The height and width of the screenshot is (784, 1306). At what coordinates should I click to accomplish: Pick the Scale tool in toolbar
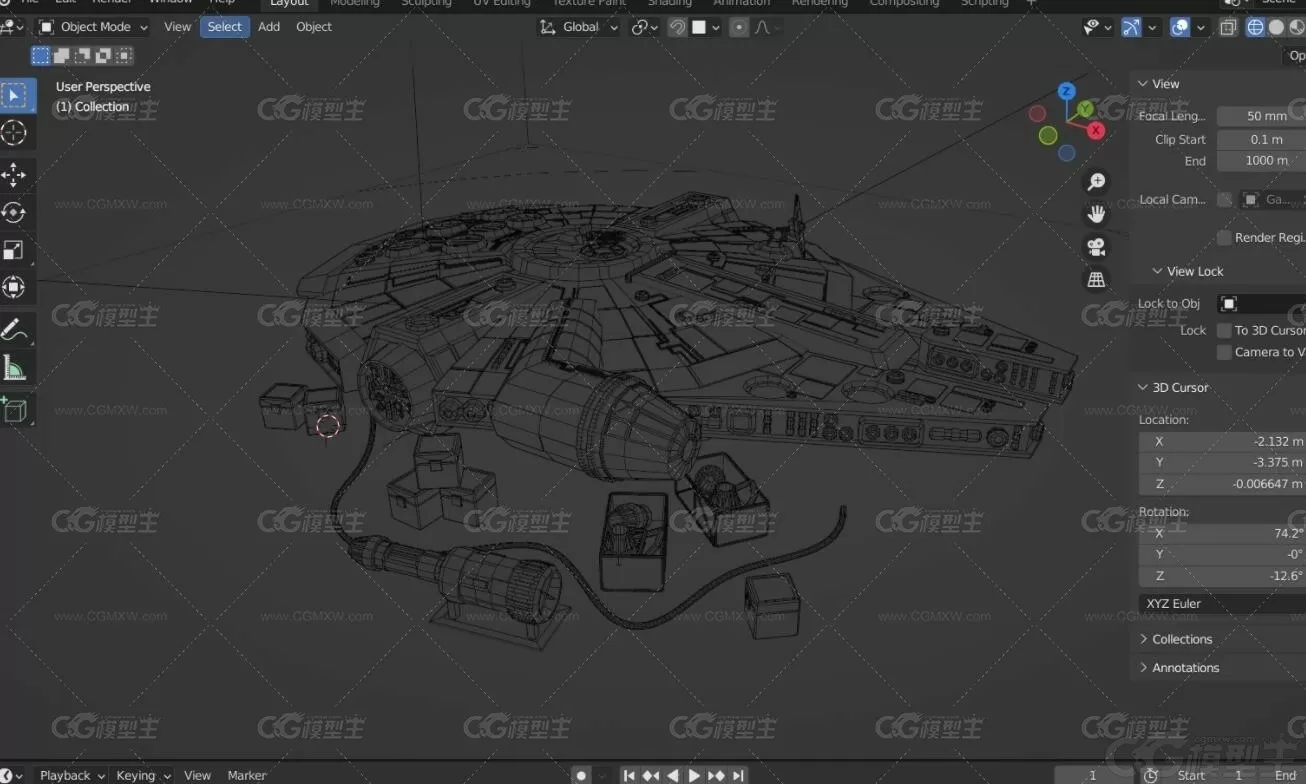click(x=15, y=251)
